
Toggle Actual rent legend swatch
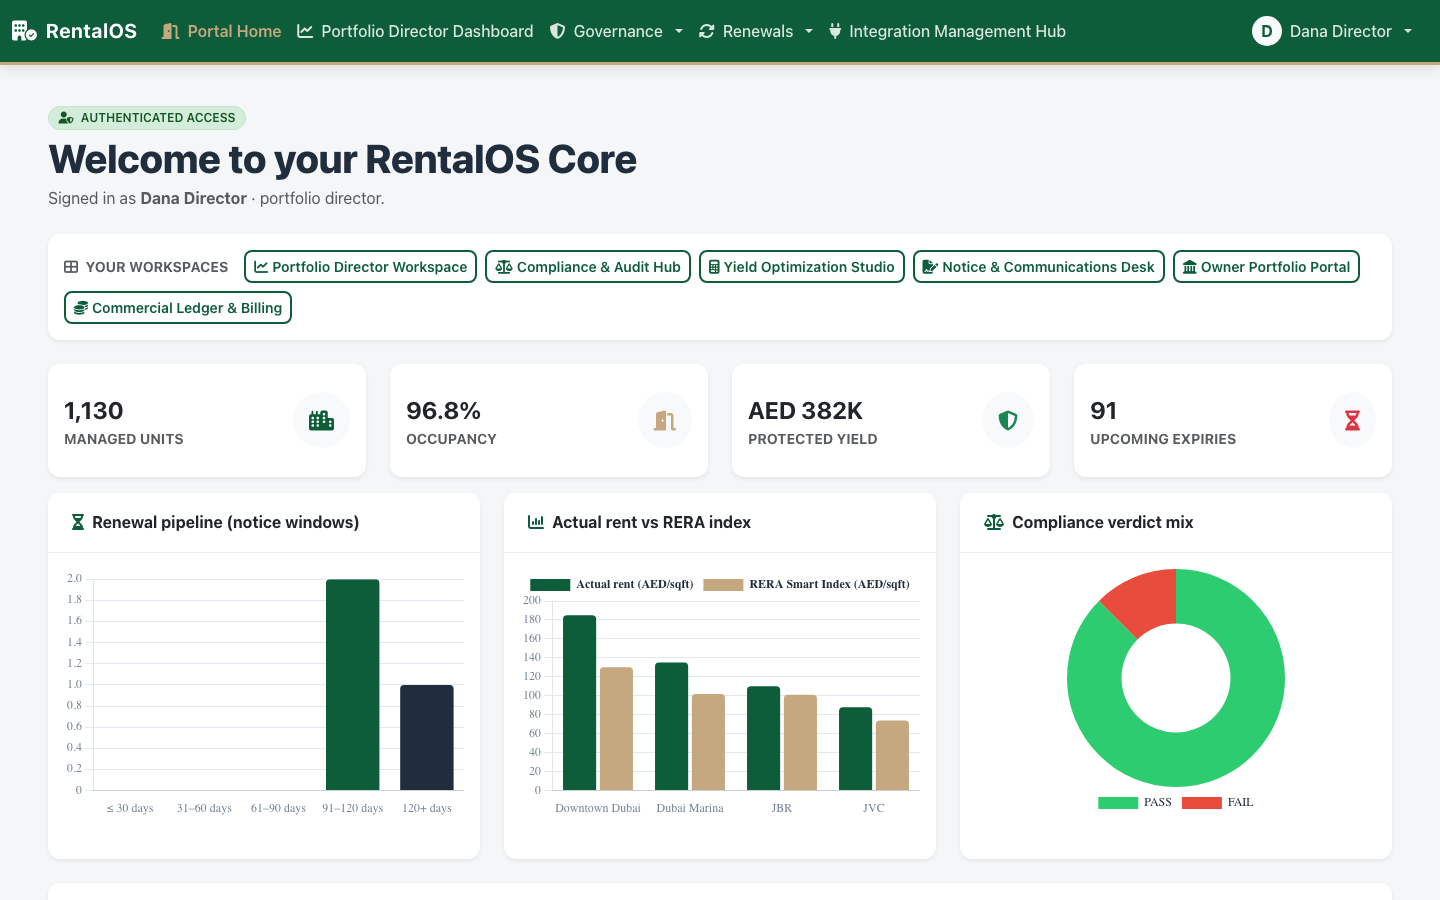[x=550, y=585]
